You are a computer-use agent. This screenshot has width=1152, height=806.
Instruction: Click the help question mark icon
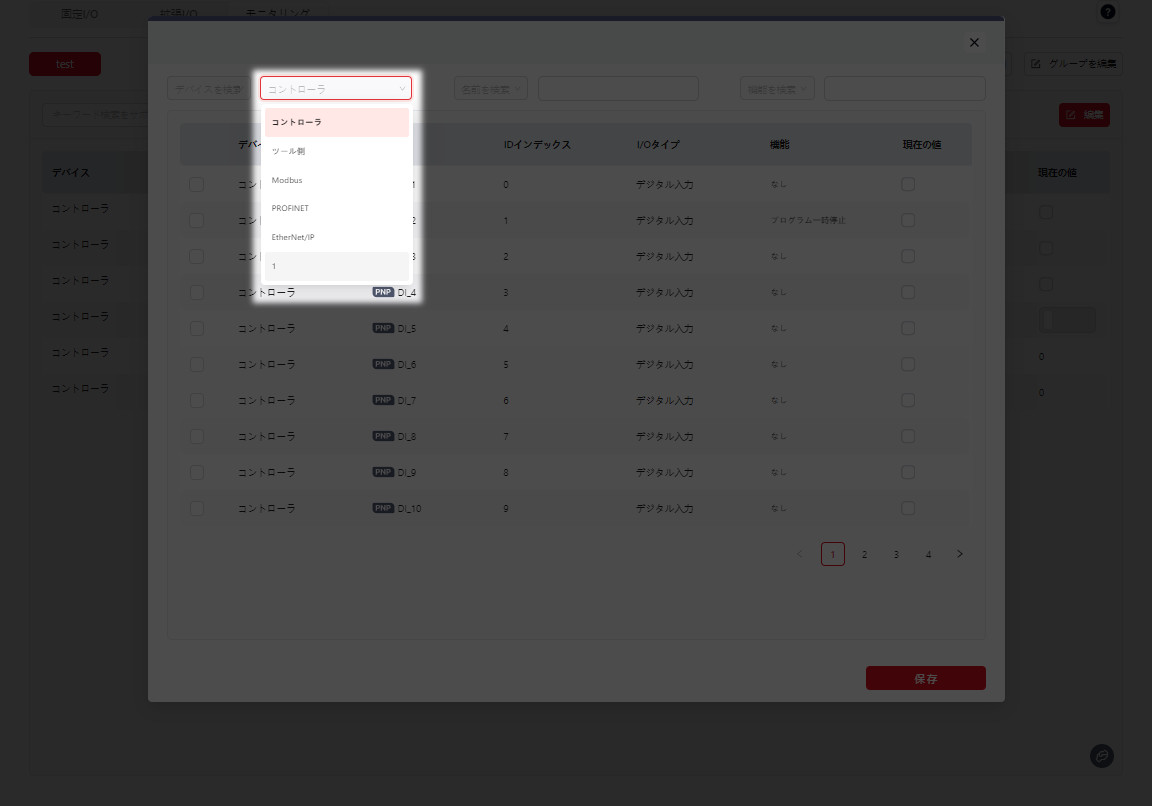(1107, 12)
